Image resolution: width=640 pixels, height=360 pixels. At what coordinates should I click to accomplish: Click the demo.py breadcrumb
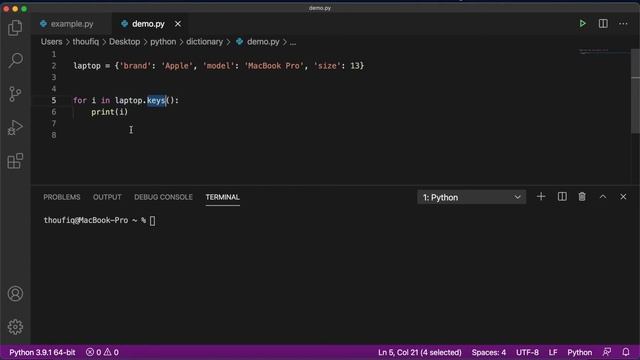click(258, 42)
